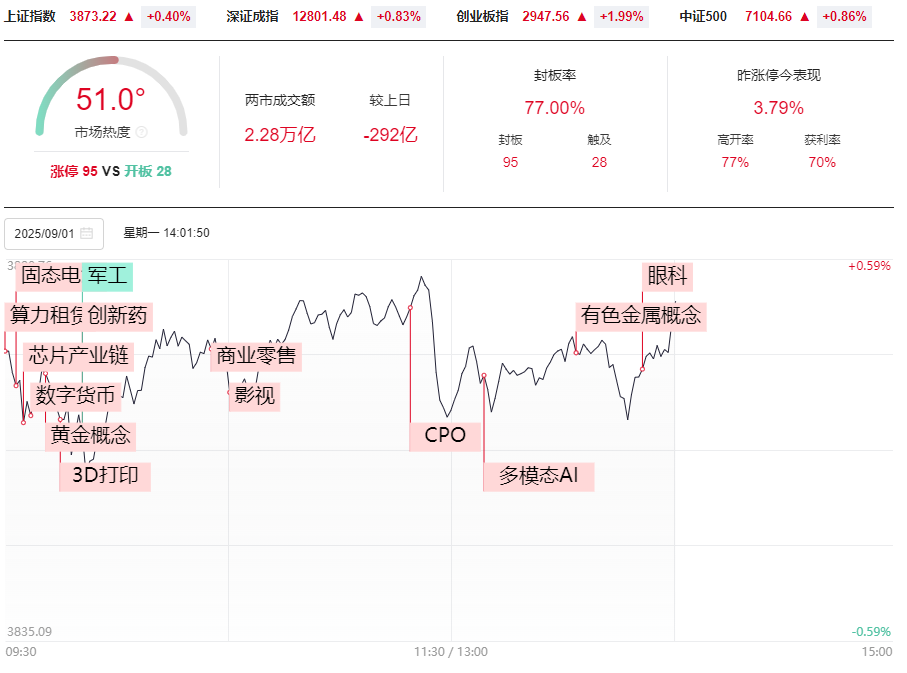Click the up arrow next to 深证成指
907x673 pixels.
coord(358,16)
